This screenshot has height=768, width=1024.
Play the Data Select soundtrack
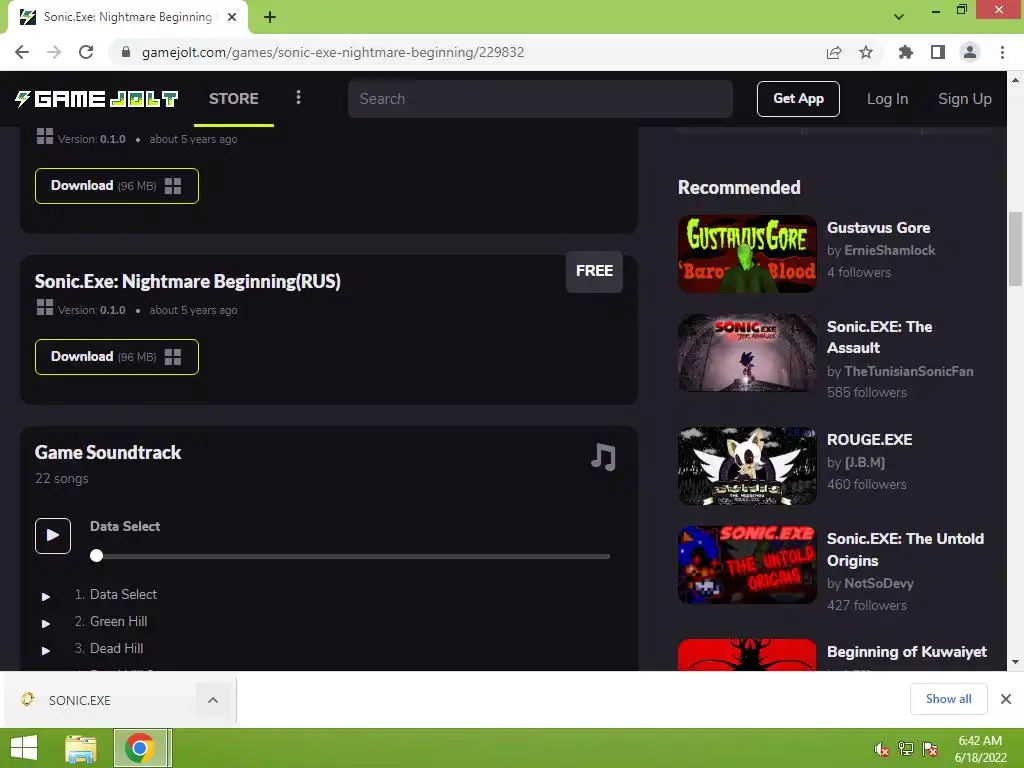(x=53, y=536)
